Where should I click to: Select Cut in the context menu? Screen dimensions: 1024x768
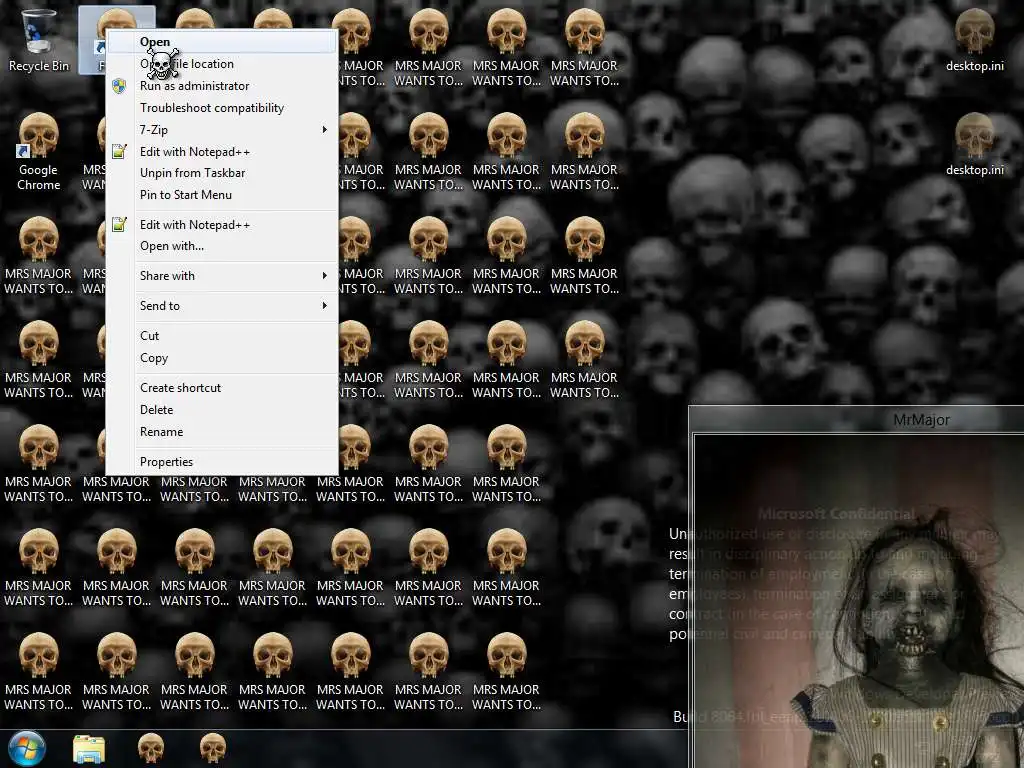(222, 336)
